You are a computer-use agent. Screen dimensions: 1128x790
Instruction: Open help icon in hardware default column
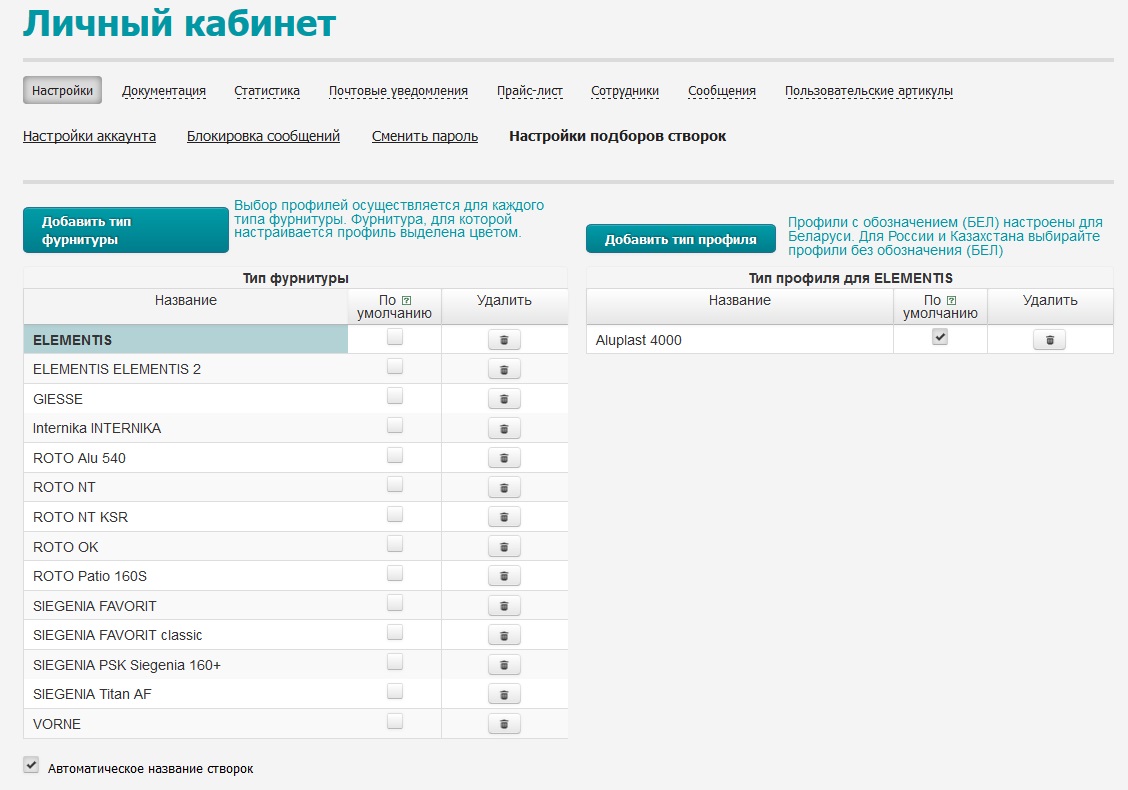click(x=406, y=300)
